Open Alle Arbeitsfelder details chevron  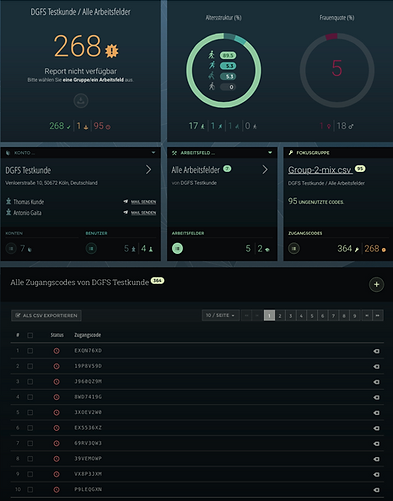265,170
